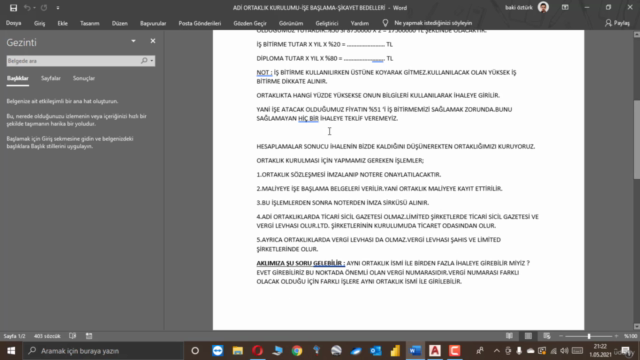Open Outlook from the taskbar
The height and width of the screenshot is (360, 640).
tap(376, 351)
